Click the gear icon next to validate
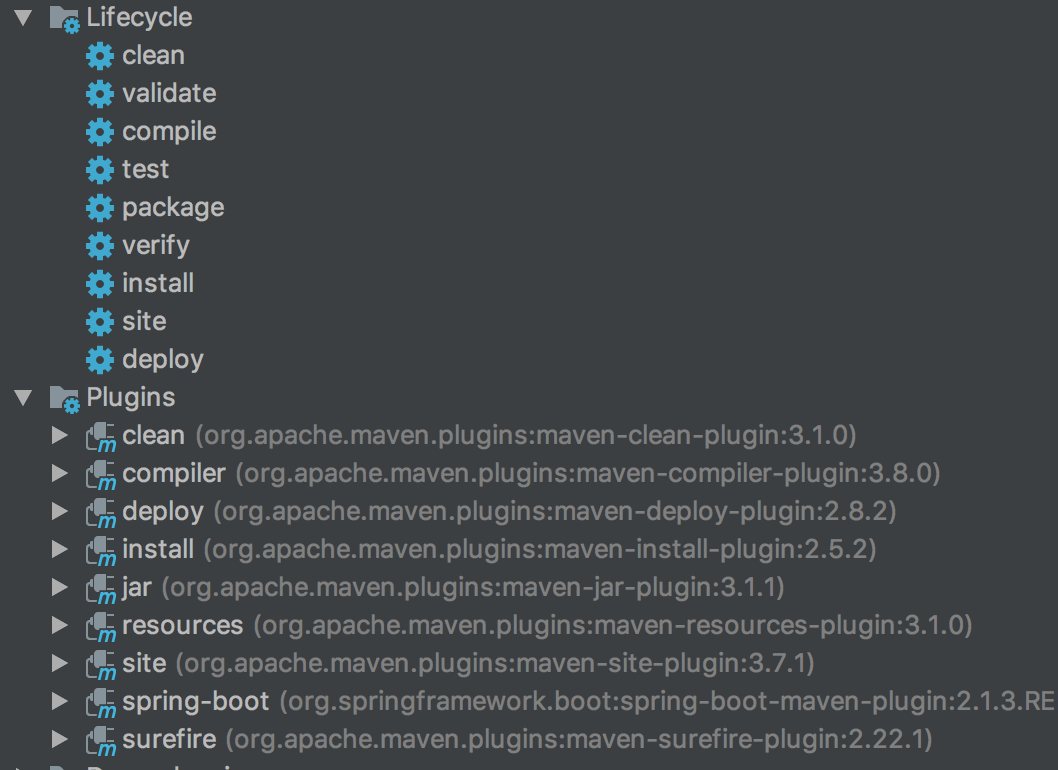 coord(100,94)
